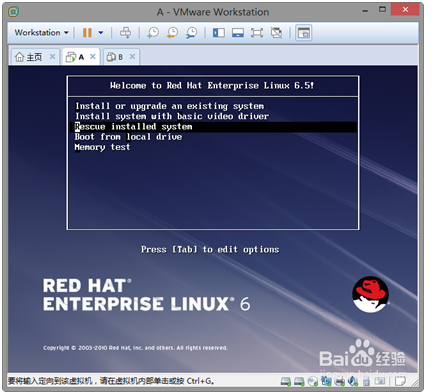Click the CD/DVD drive status icon
This screenshot has width=436, height=392.
(313, 381)
